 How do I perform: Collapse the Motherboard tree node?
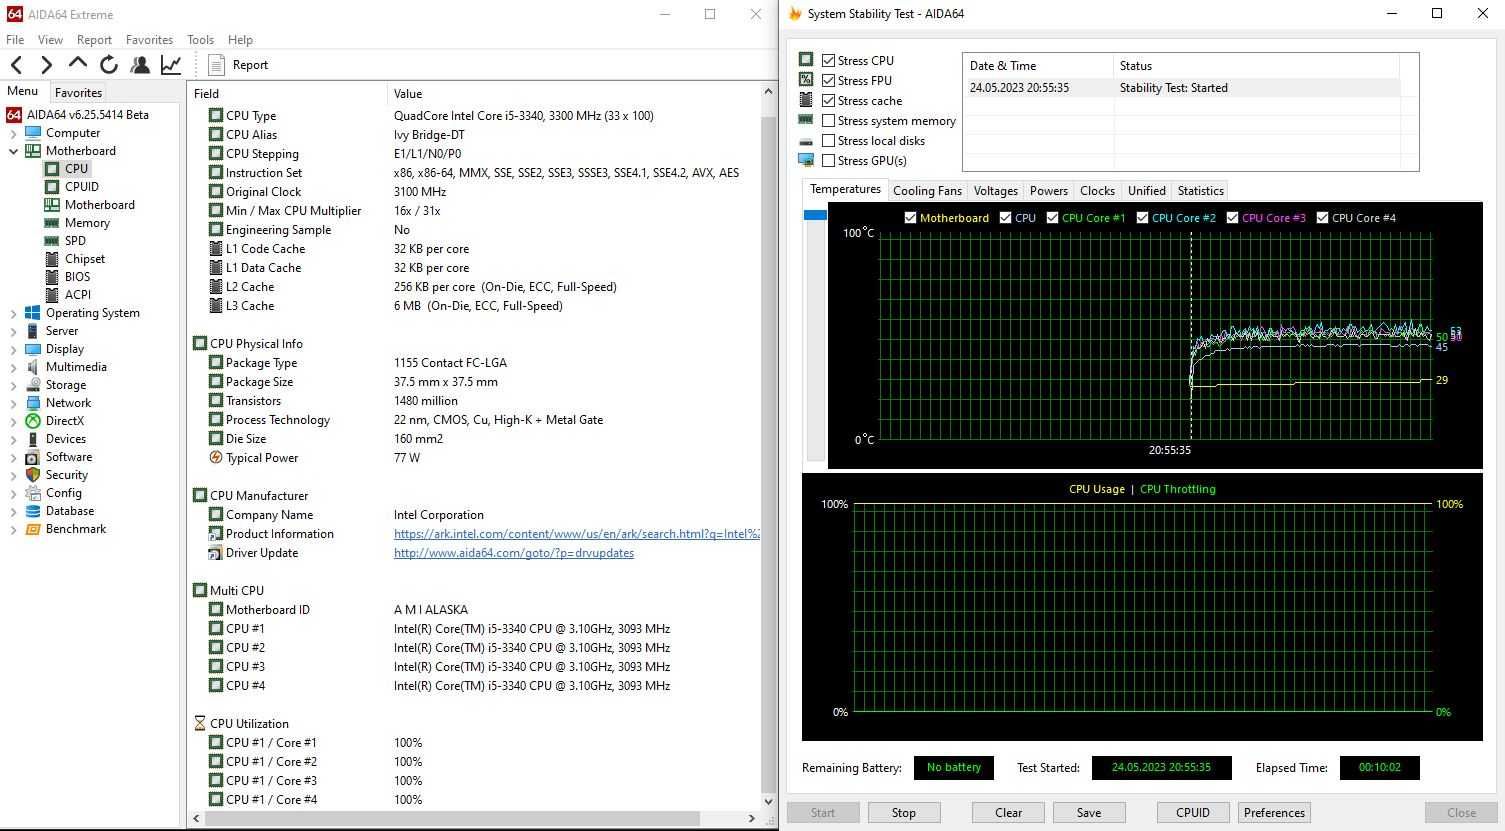[13, 151]
